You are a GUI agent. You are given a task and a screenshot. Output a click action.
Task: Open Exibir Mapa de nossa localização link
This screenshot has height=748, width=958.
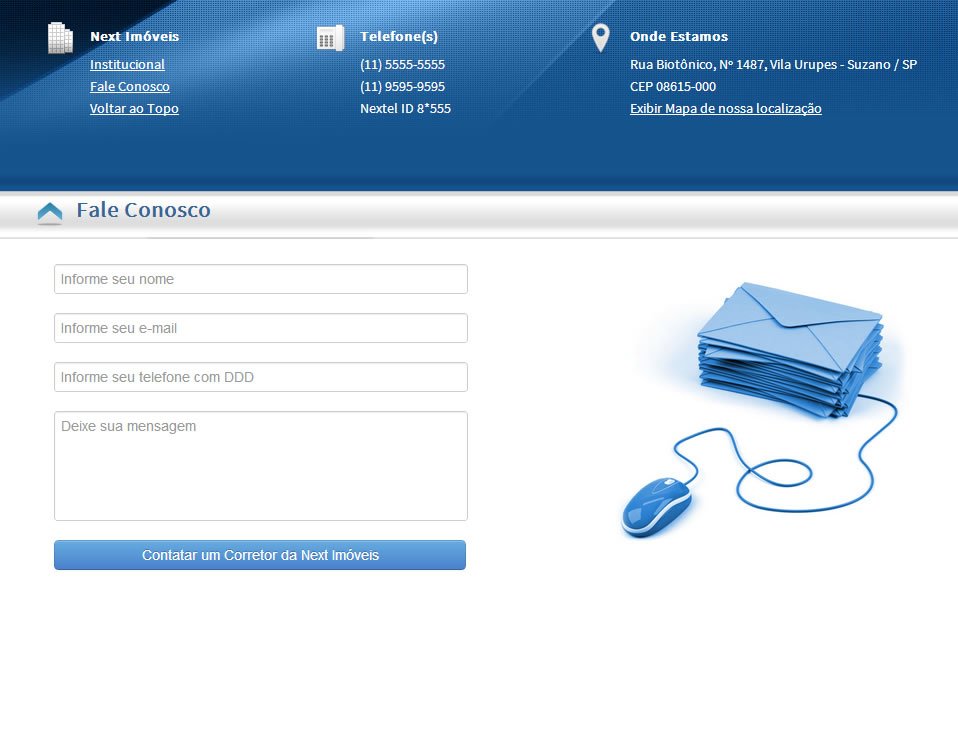pos(725,108)
